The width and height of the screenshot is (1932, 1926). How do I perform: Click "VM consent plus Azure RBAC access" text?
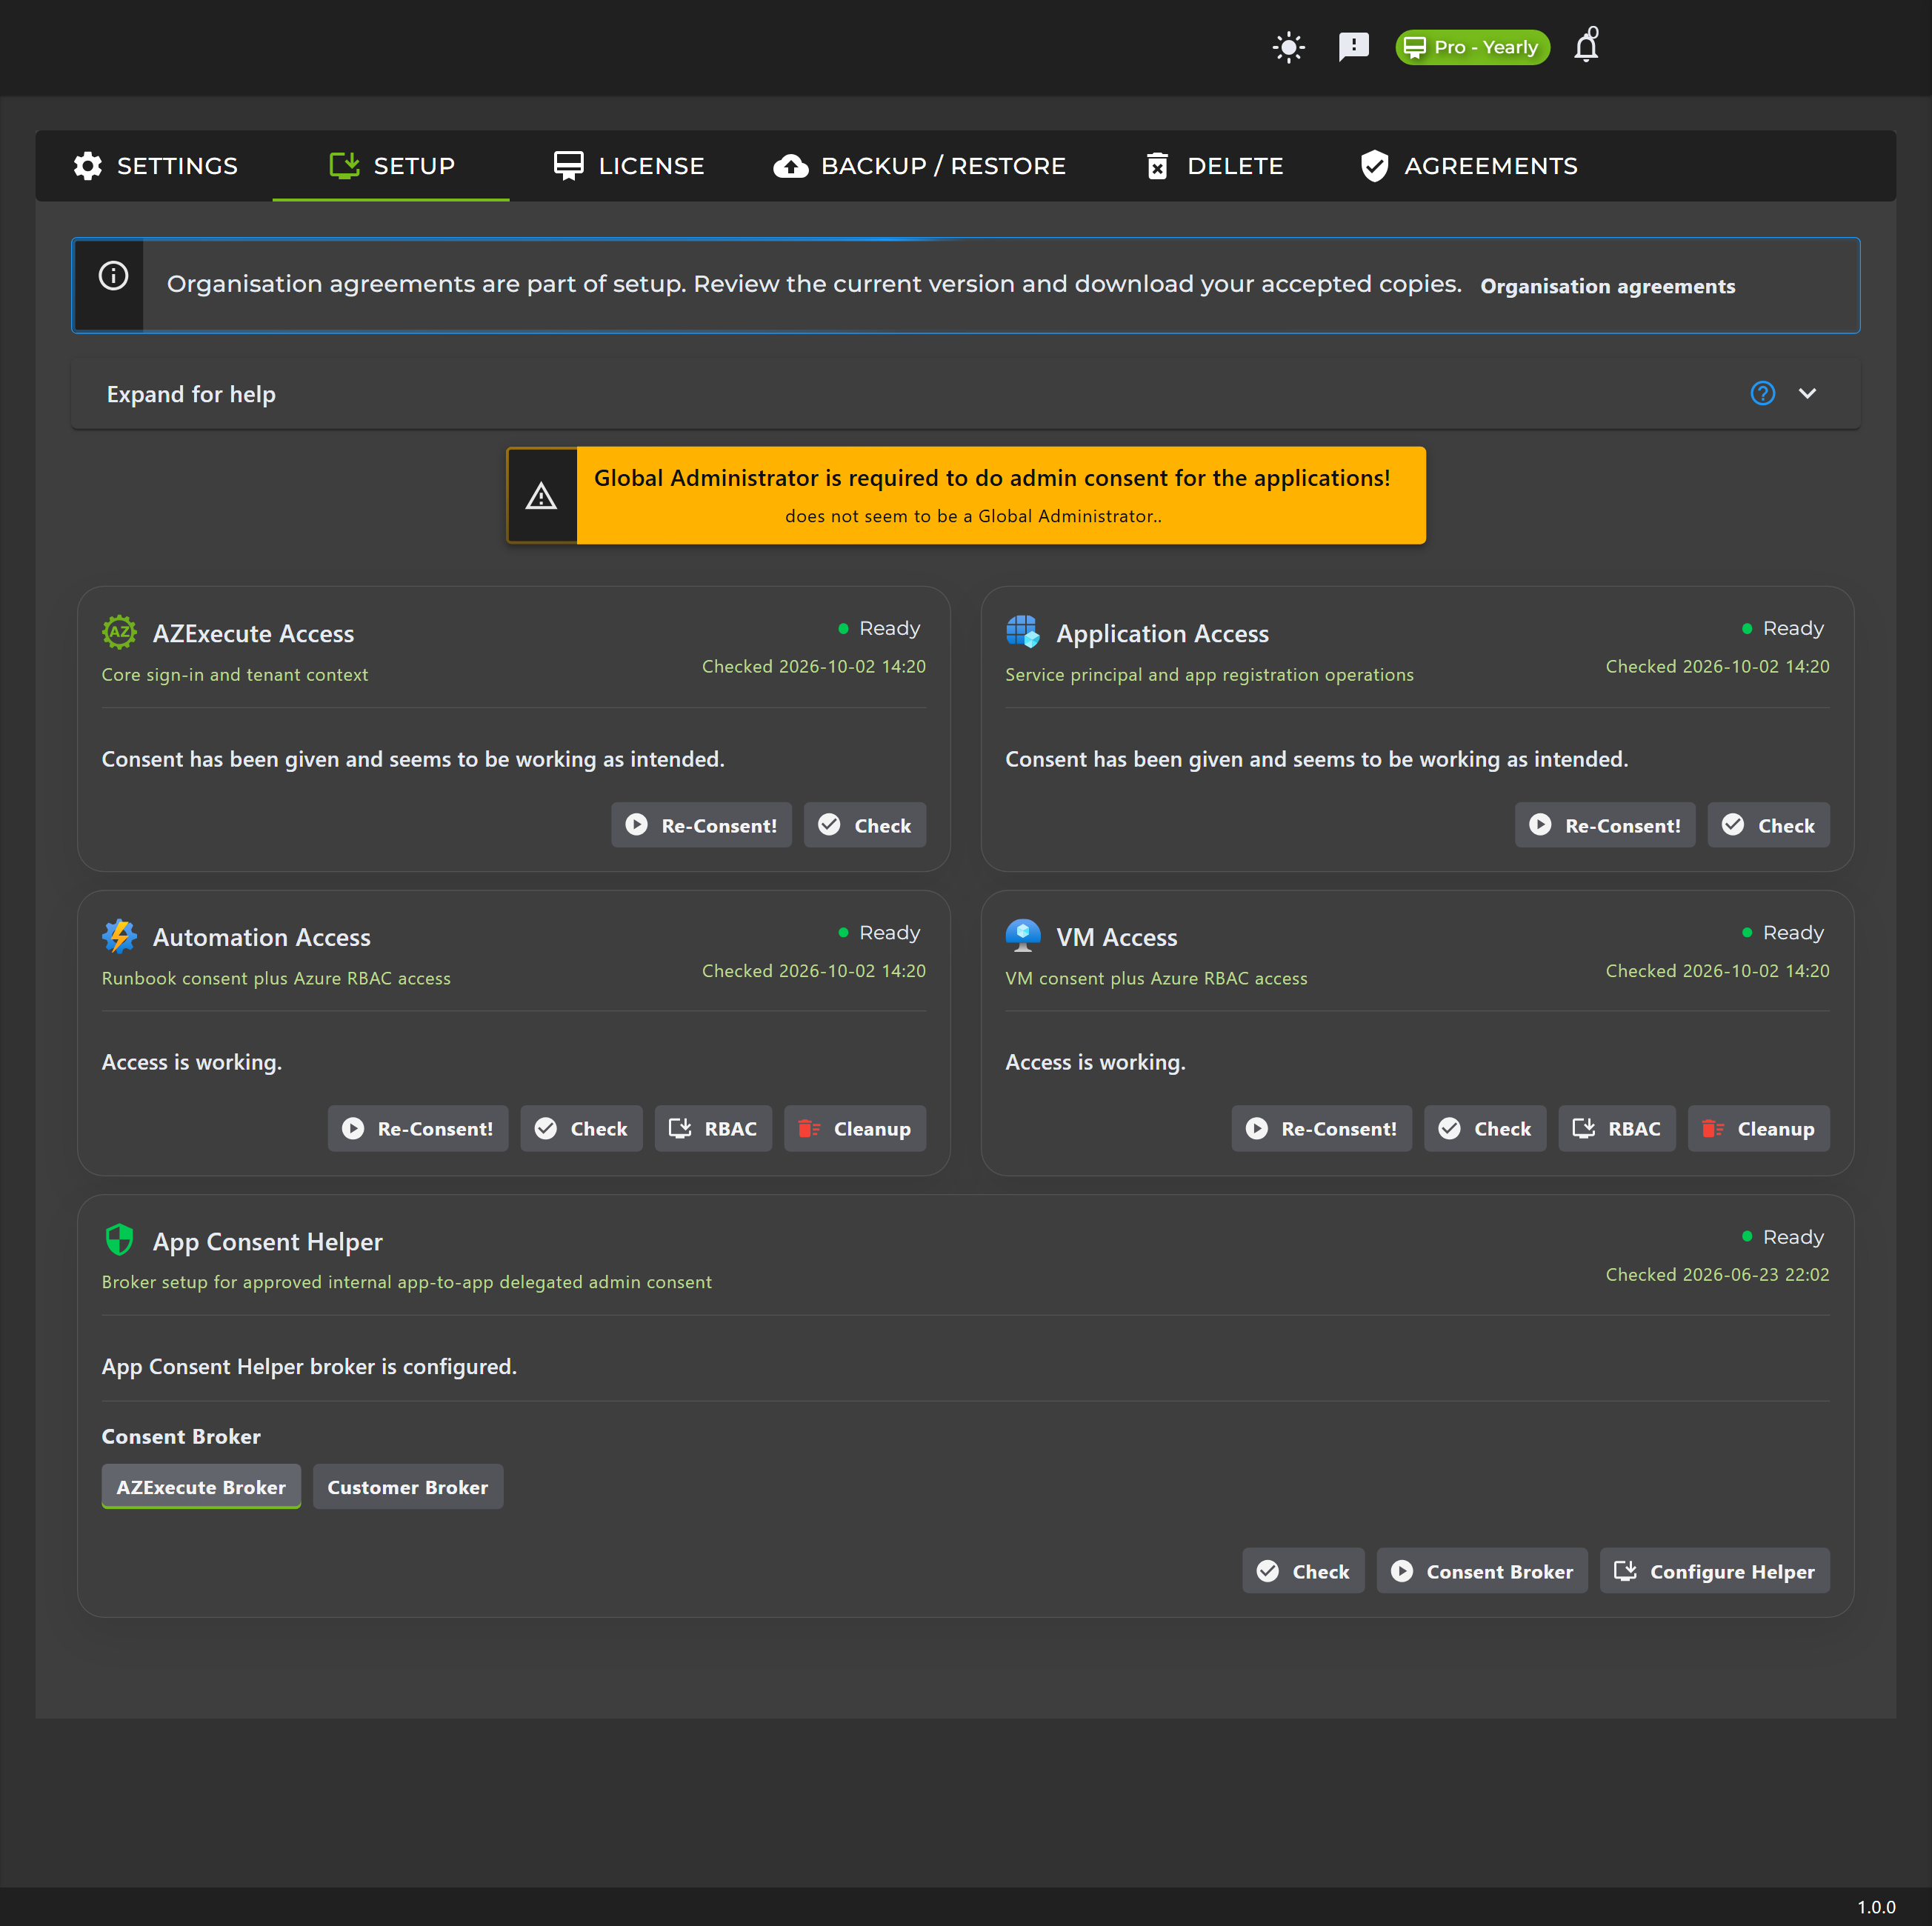1156,979
